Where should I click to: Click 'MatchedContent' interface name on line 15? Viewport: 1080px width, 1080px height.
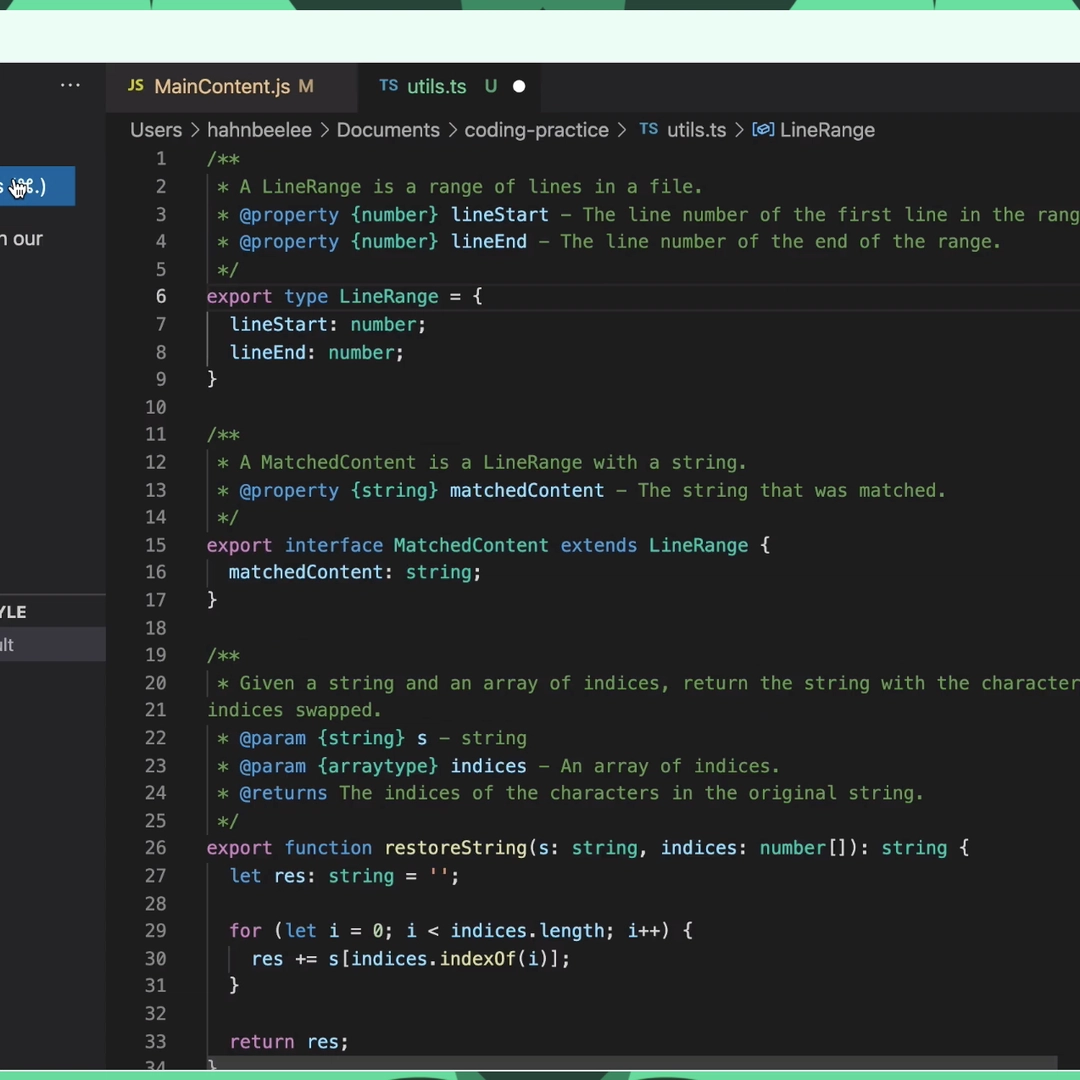pyautogui.click(x=471, y=546)
